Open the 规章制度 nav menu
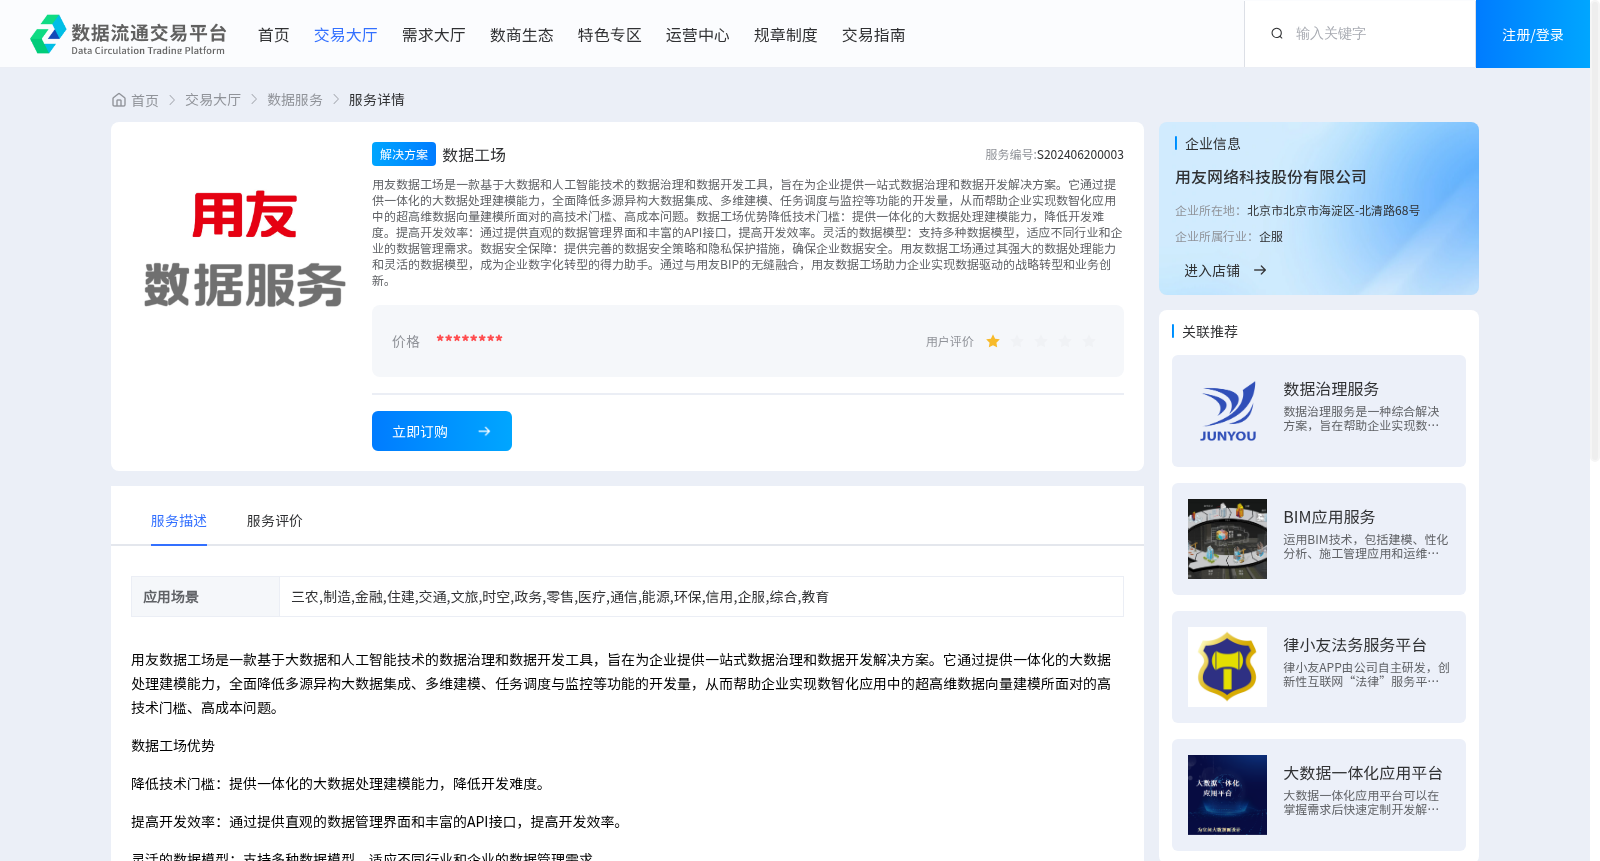 click(x=786, y=35)
